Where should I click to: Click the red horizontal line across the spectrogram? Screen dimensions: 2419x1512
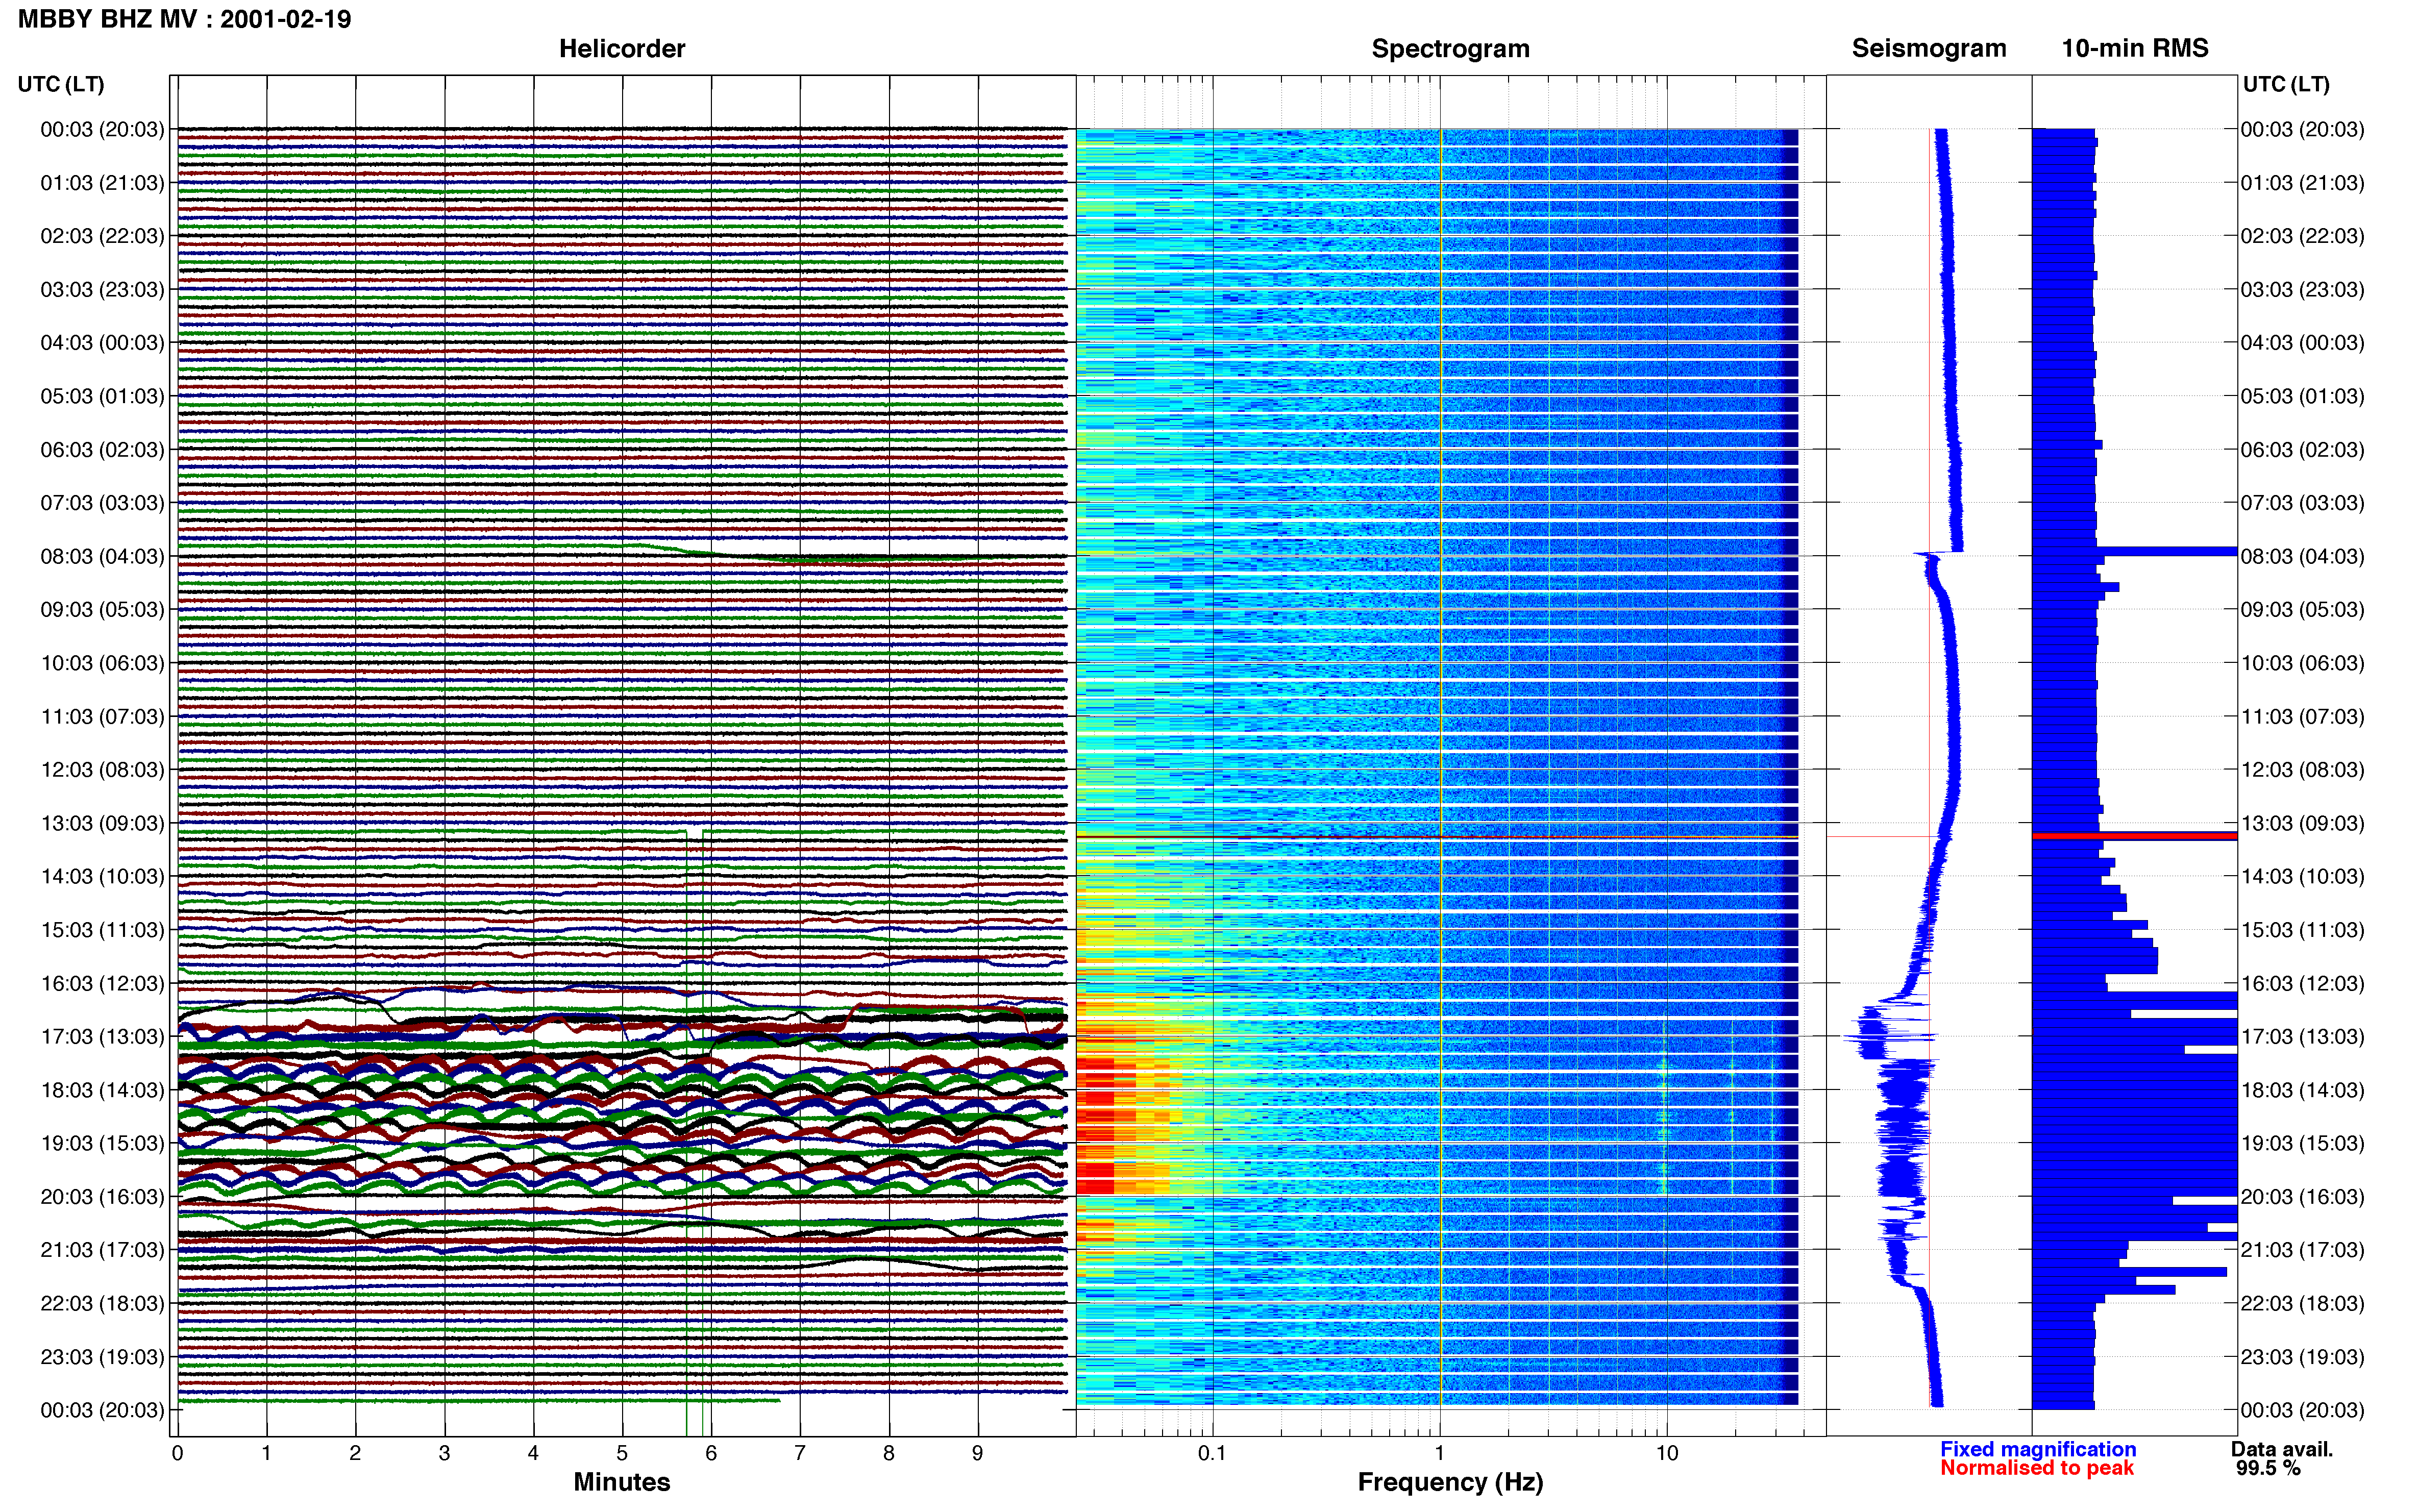pos(1437,837)
